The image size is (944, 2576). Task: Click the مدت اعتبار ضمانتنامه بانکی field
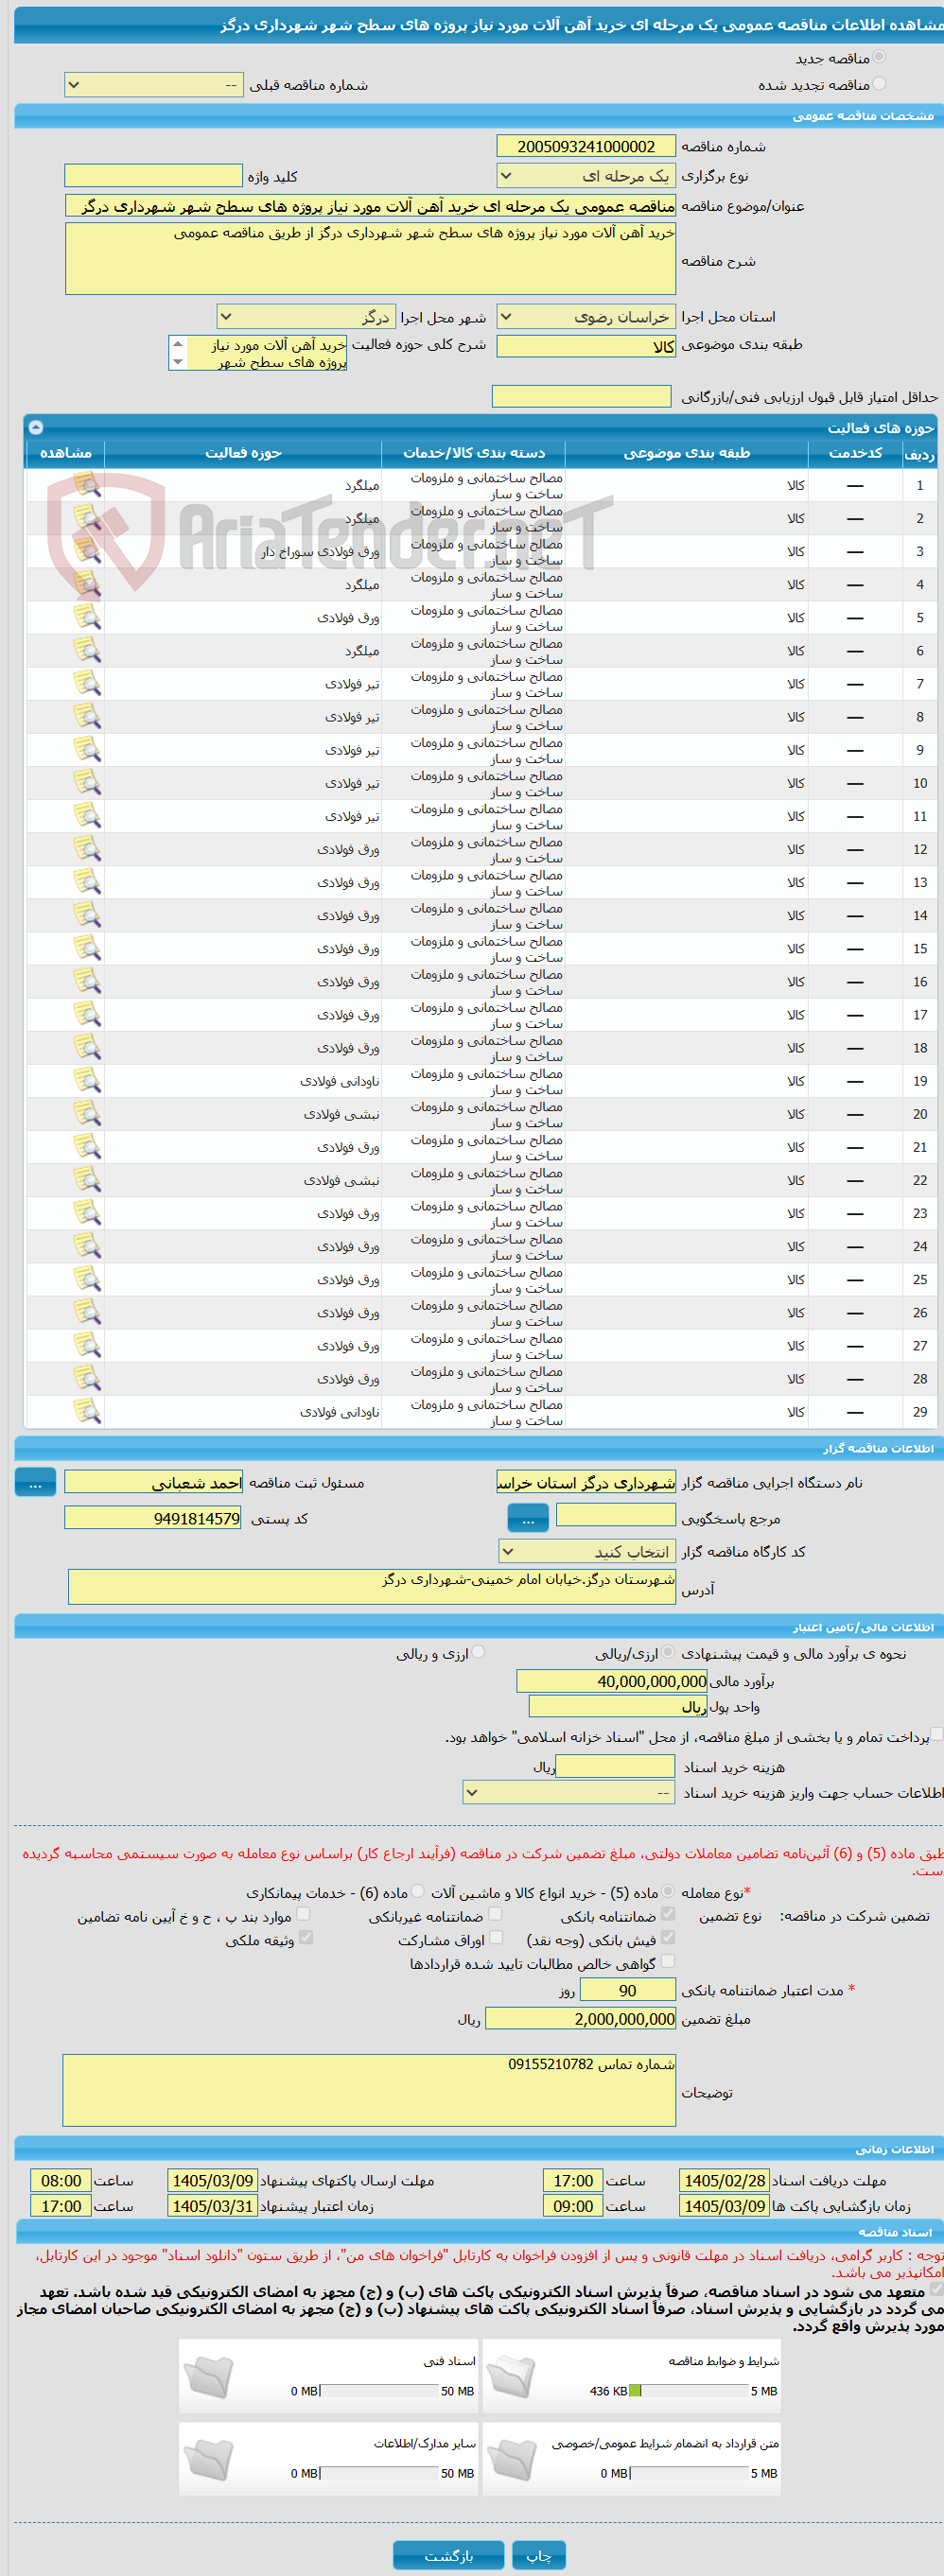(x=628, y=1990)
